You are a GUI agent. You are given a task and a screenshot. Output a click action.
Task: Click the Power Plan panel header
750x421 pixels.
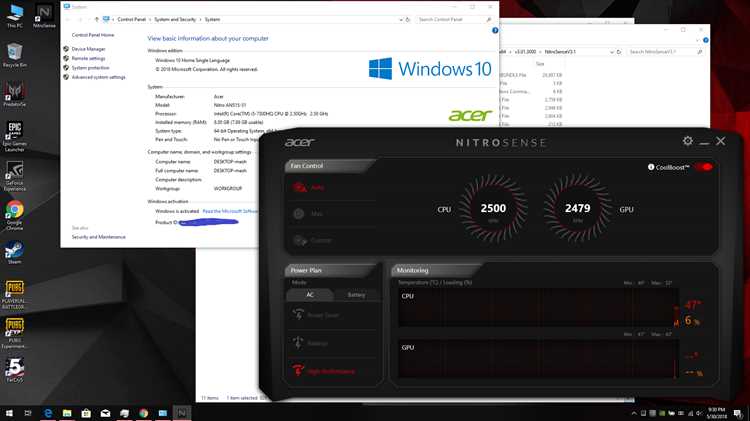(330, 270)
